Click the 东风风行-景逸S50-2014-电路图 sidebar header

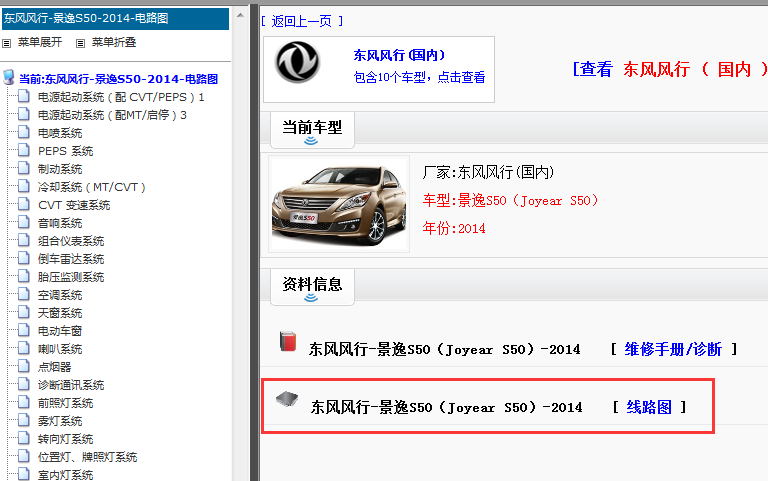tap(116, 19)
